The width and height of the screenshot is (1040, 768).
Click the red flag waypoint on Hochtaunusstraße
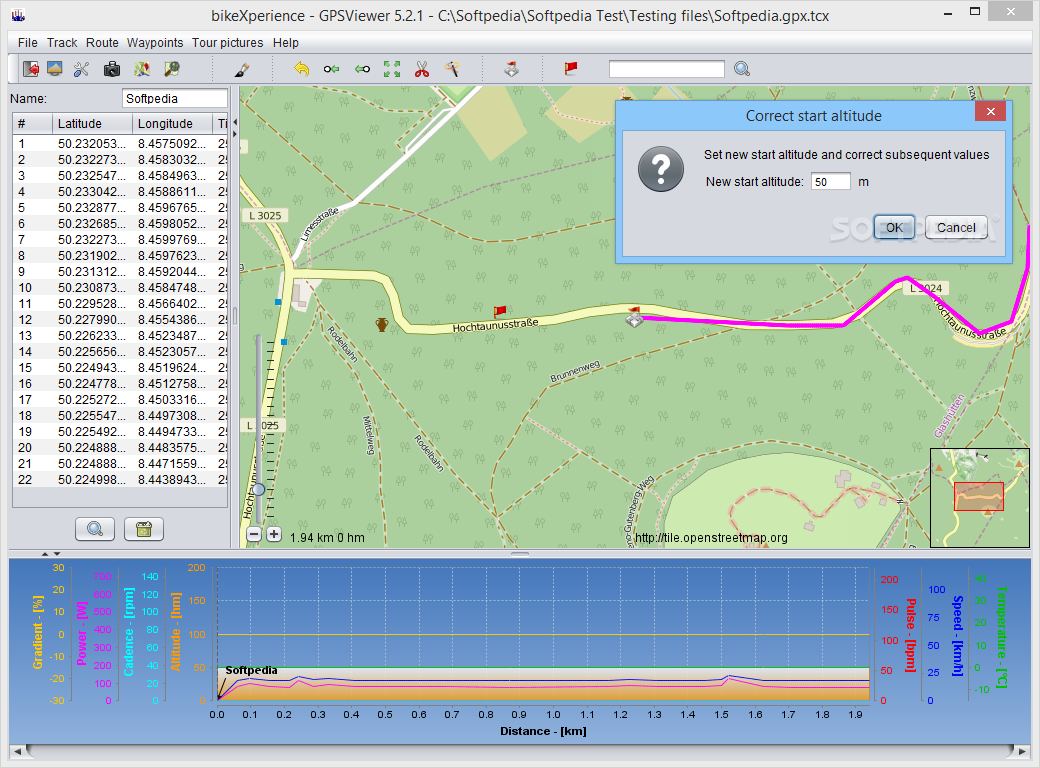point(499,311)
